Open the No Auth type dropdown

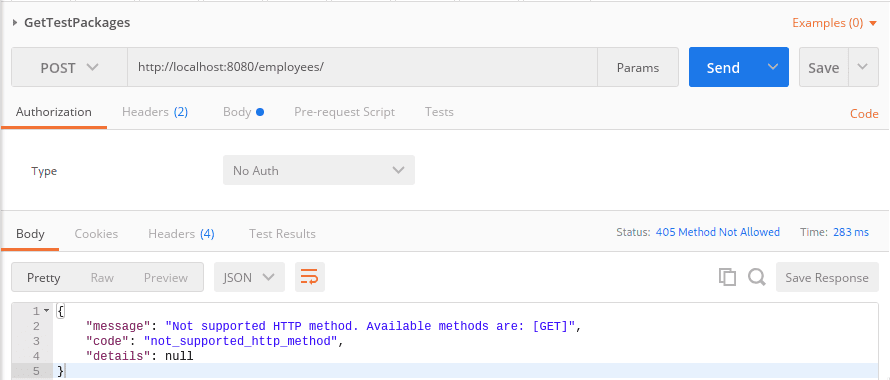click(x=318, y=170)
